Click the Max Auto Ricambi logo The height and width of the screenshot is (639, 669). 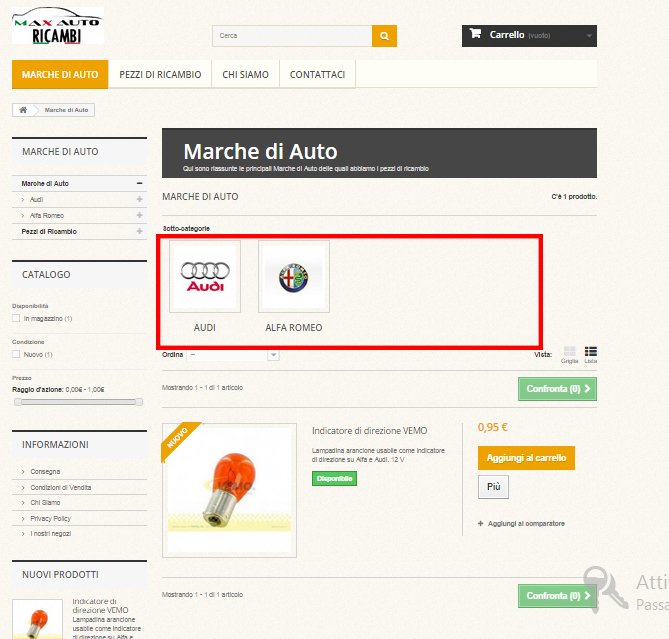[x=58, y=26]
